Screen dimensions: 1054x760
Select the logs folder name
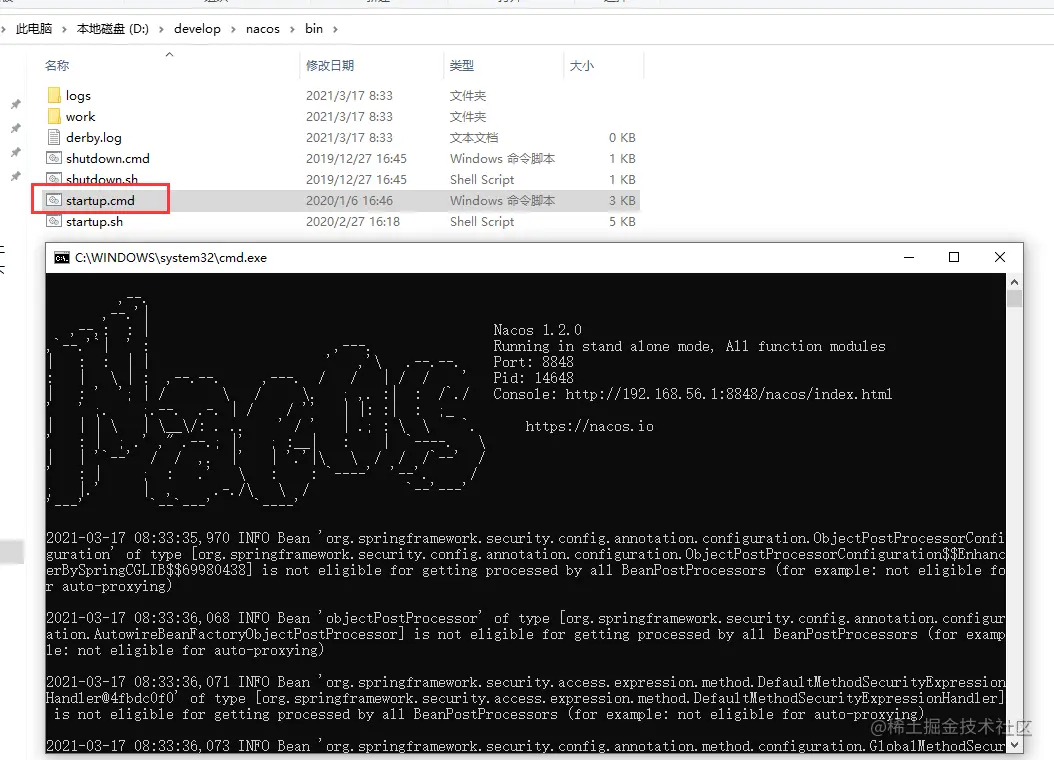(x=78, y=95)
